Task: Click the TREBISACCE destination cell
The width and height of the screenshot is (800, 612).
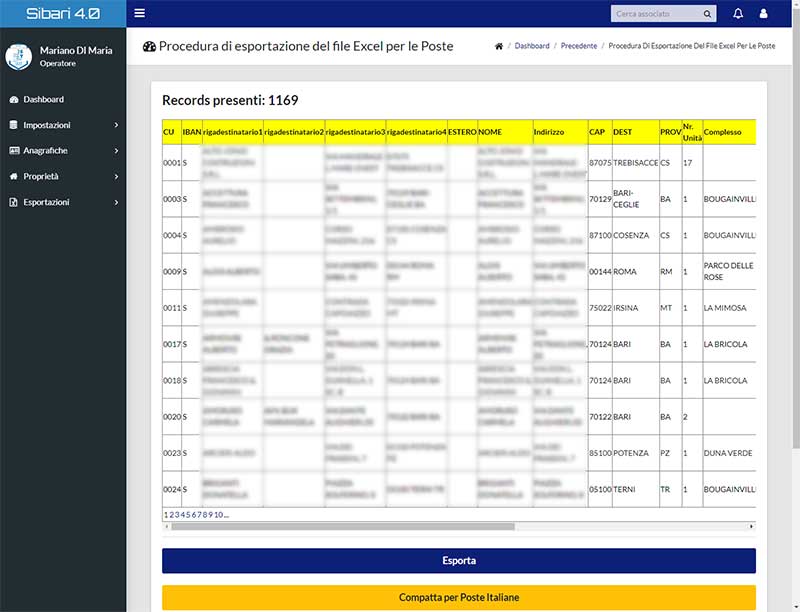Action: click(636, 163)
